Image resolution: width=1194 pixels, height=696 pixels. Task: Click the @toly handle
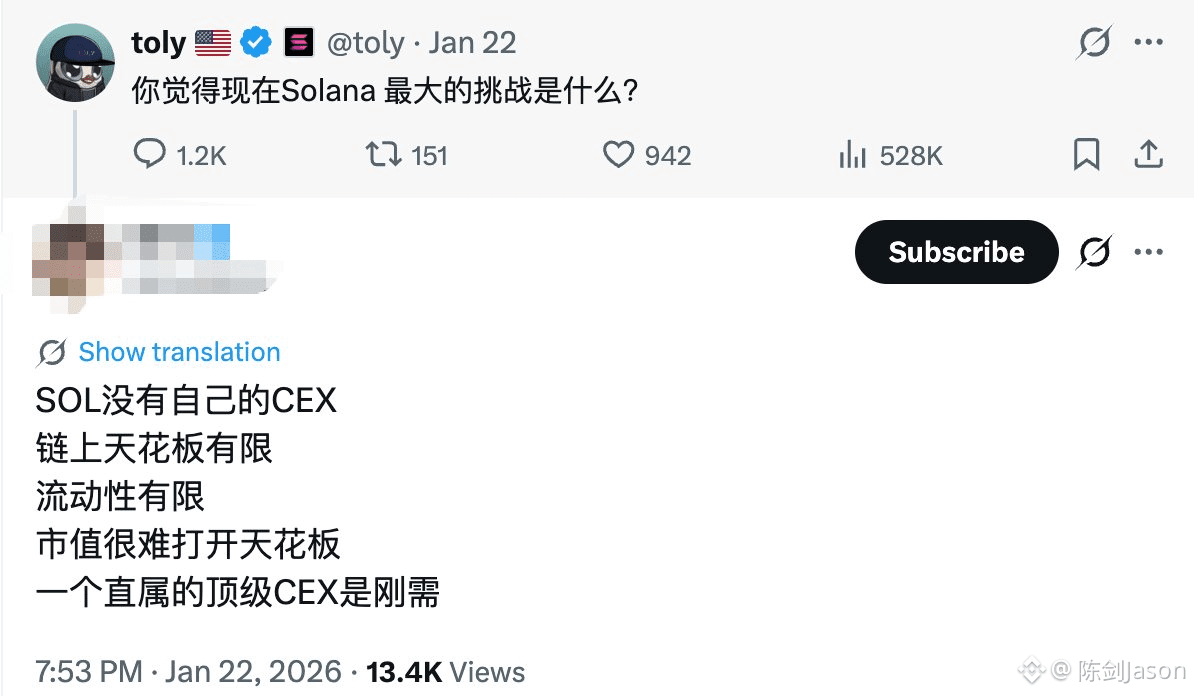coord(366,43)
